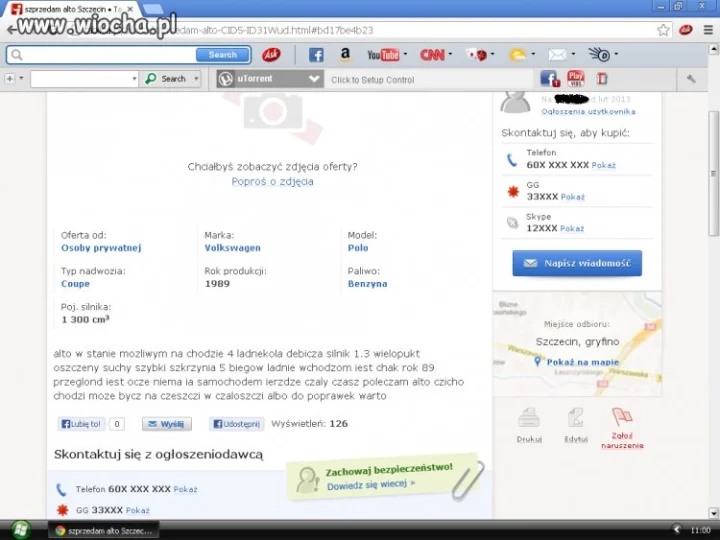Click the Poproś o zdjęcia link
Image resolution: width=720 pixels, height=540 pixels.
(272, 181)
